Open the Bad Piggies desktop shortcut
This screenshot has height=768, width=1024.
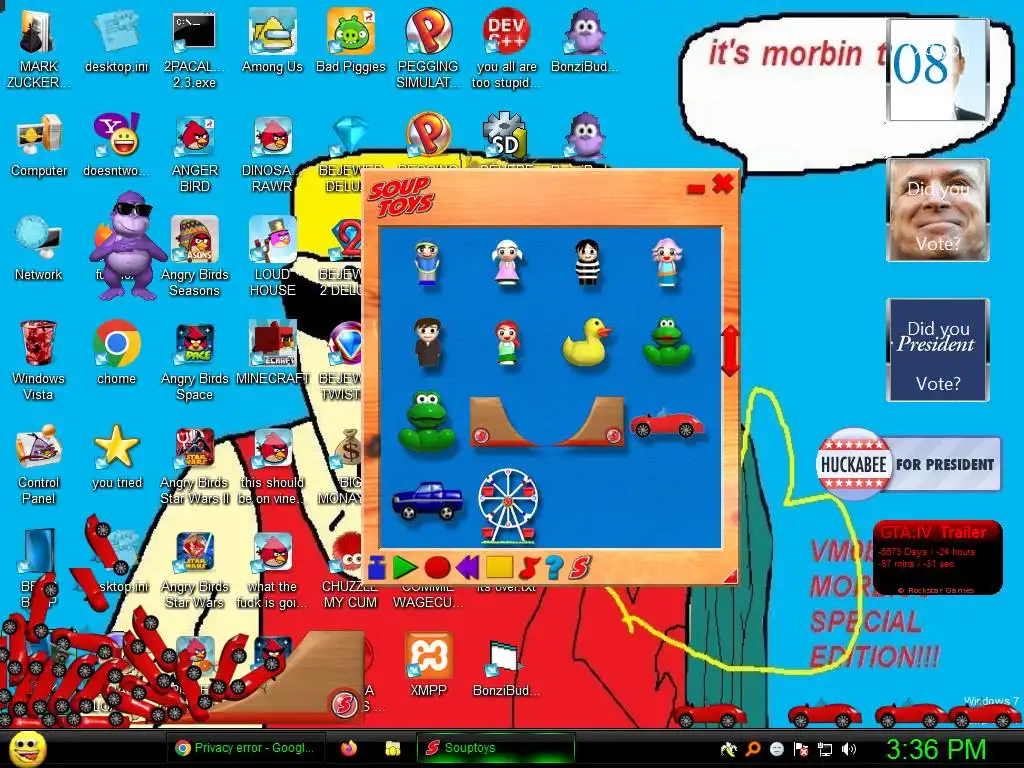coord(351,40)
